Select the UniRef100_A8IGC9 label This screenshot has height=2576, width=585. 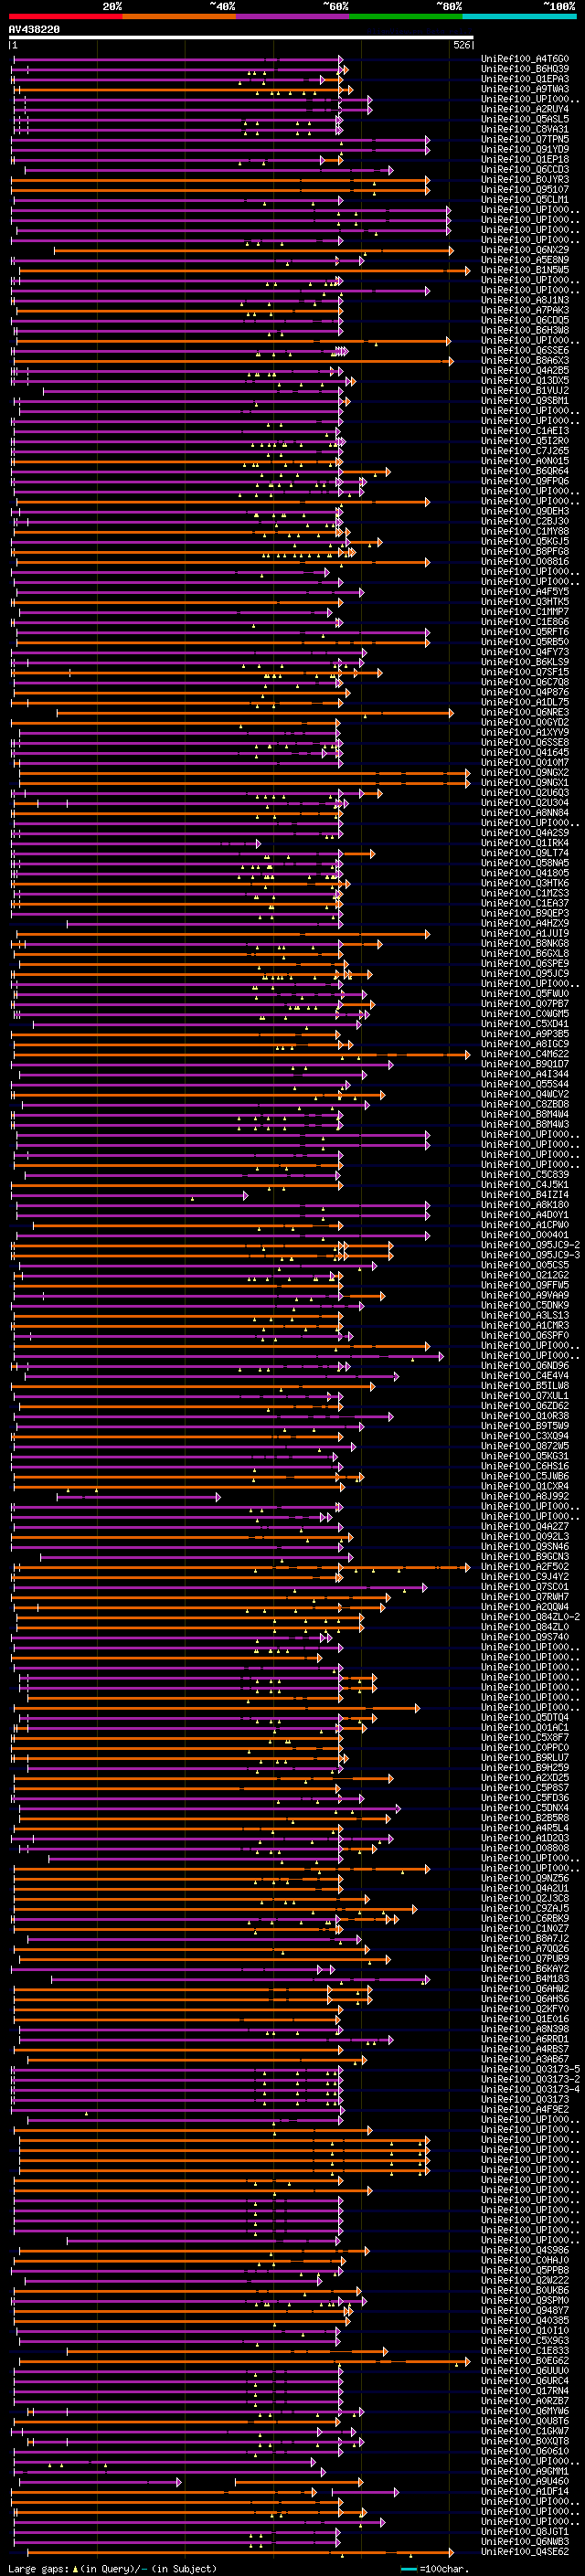point(525,1044)
